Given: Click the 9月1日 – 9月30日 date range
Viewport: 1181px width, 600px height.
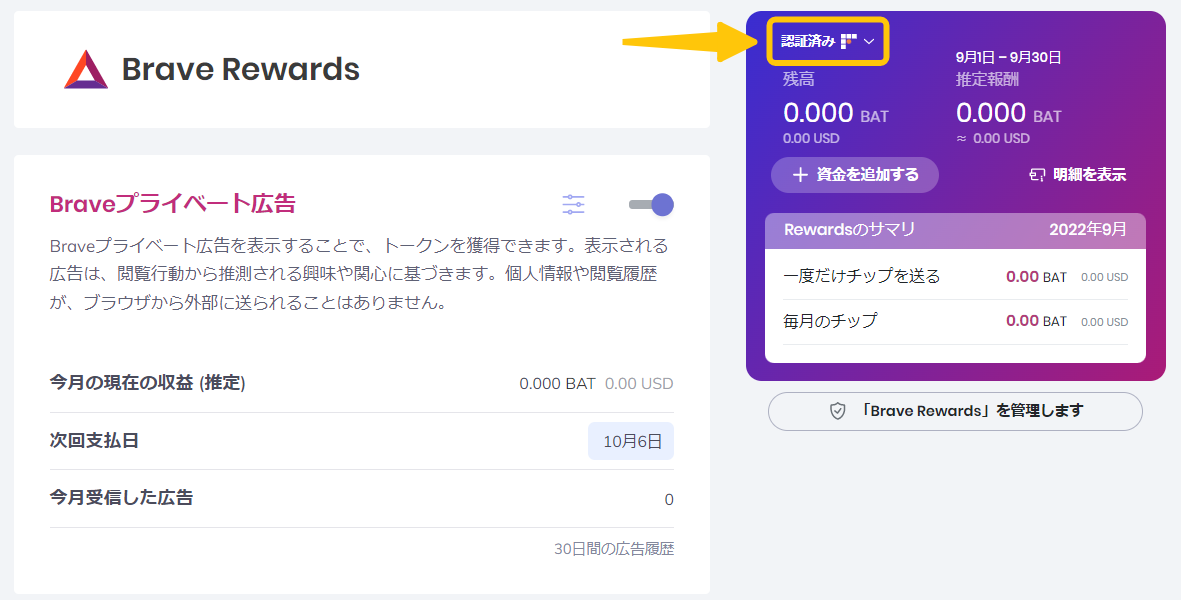Looking at the screenshot, I should click(x=1009, y=57).
